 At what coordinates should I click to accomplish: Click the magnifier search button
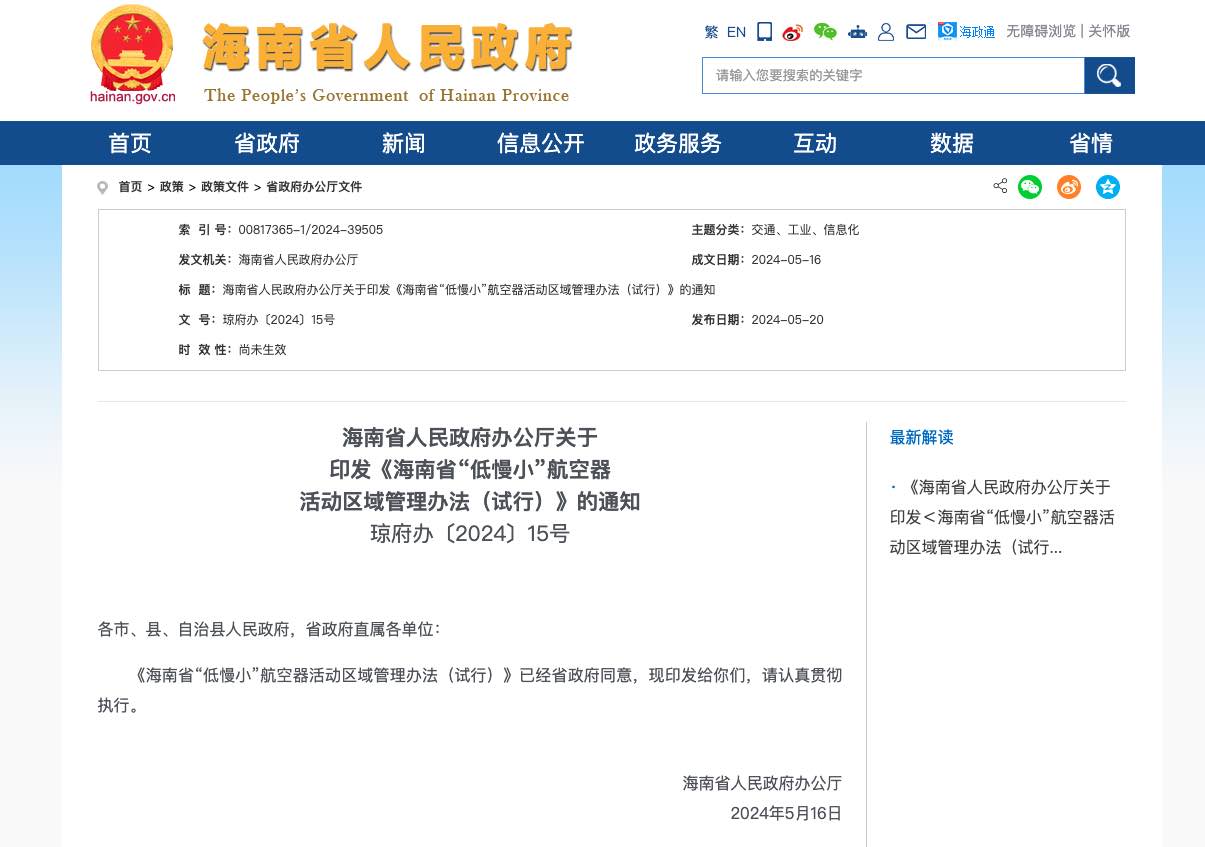pyautogui.click(x=1109, y=76)
